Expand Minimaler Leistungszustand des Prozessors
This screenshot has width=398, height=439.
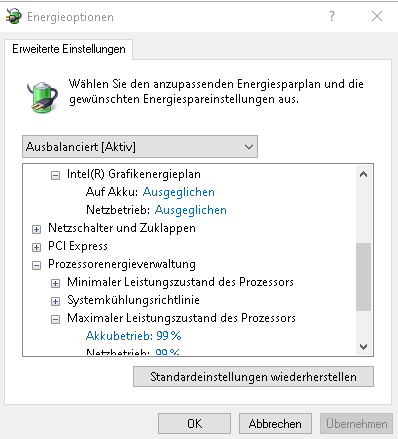[x=55, y=283]
